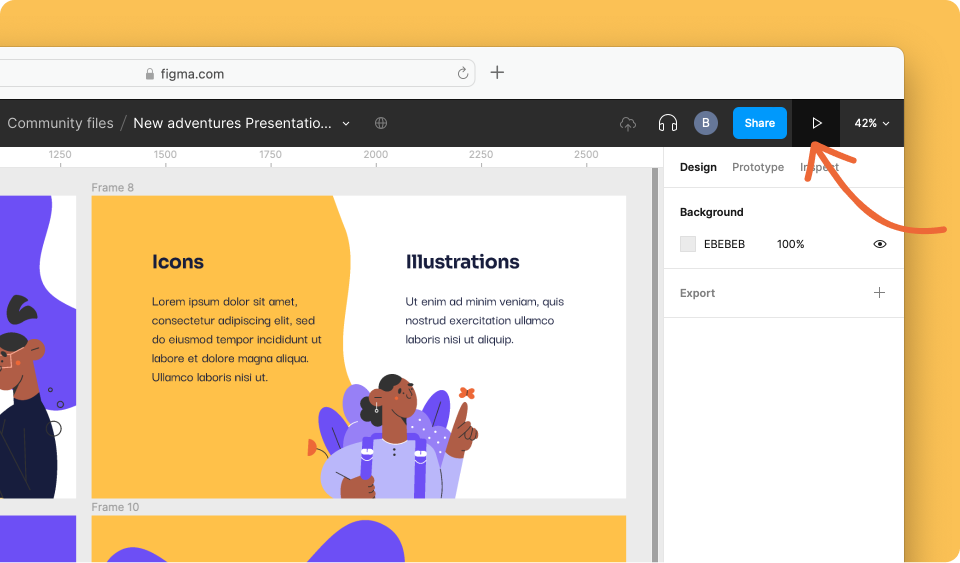Click the figma.com address bar
The image size is (960, 563).
point(238,73)
